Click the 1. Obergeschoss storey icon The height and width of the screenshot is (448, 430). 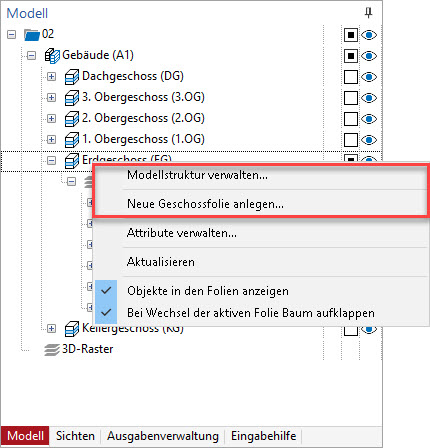tap(72, 139)
